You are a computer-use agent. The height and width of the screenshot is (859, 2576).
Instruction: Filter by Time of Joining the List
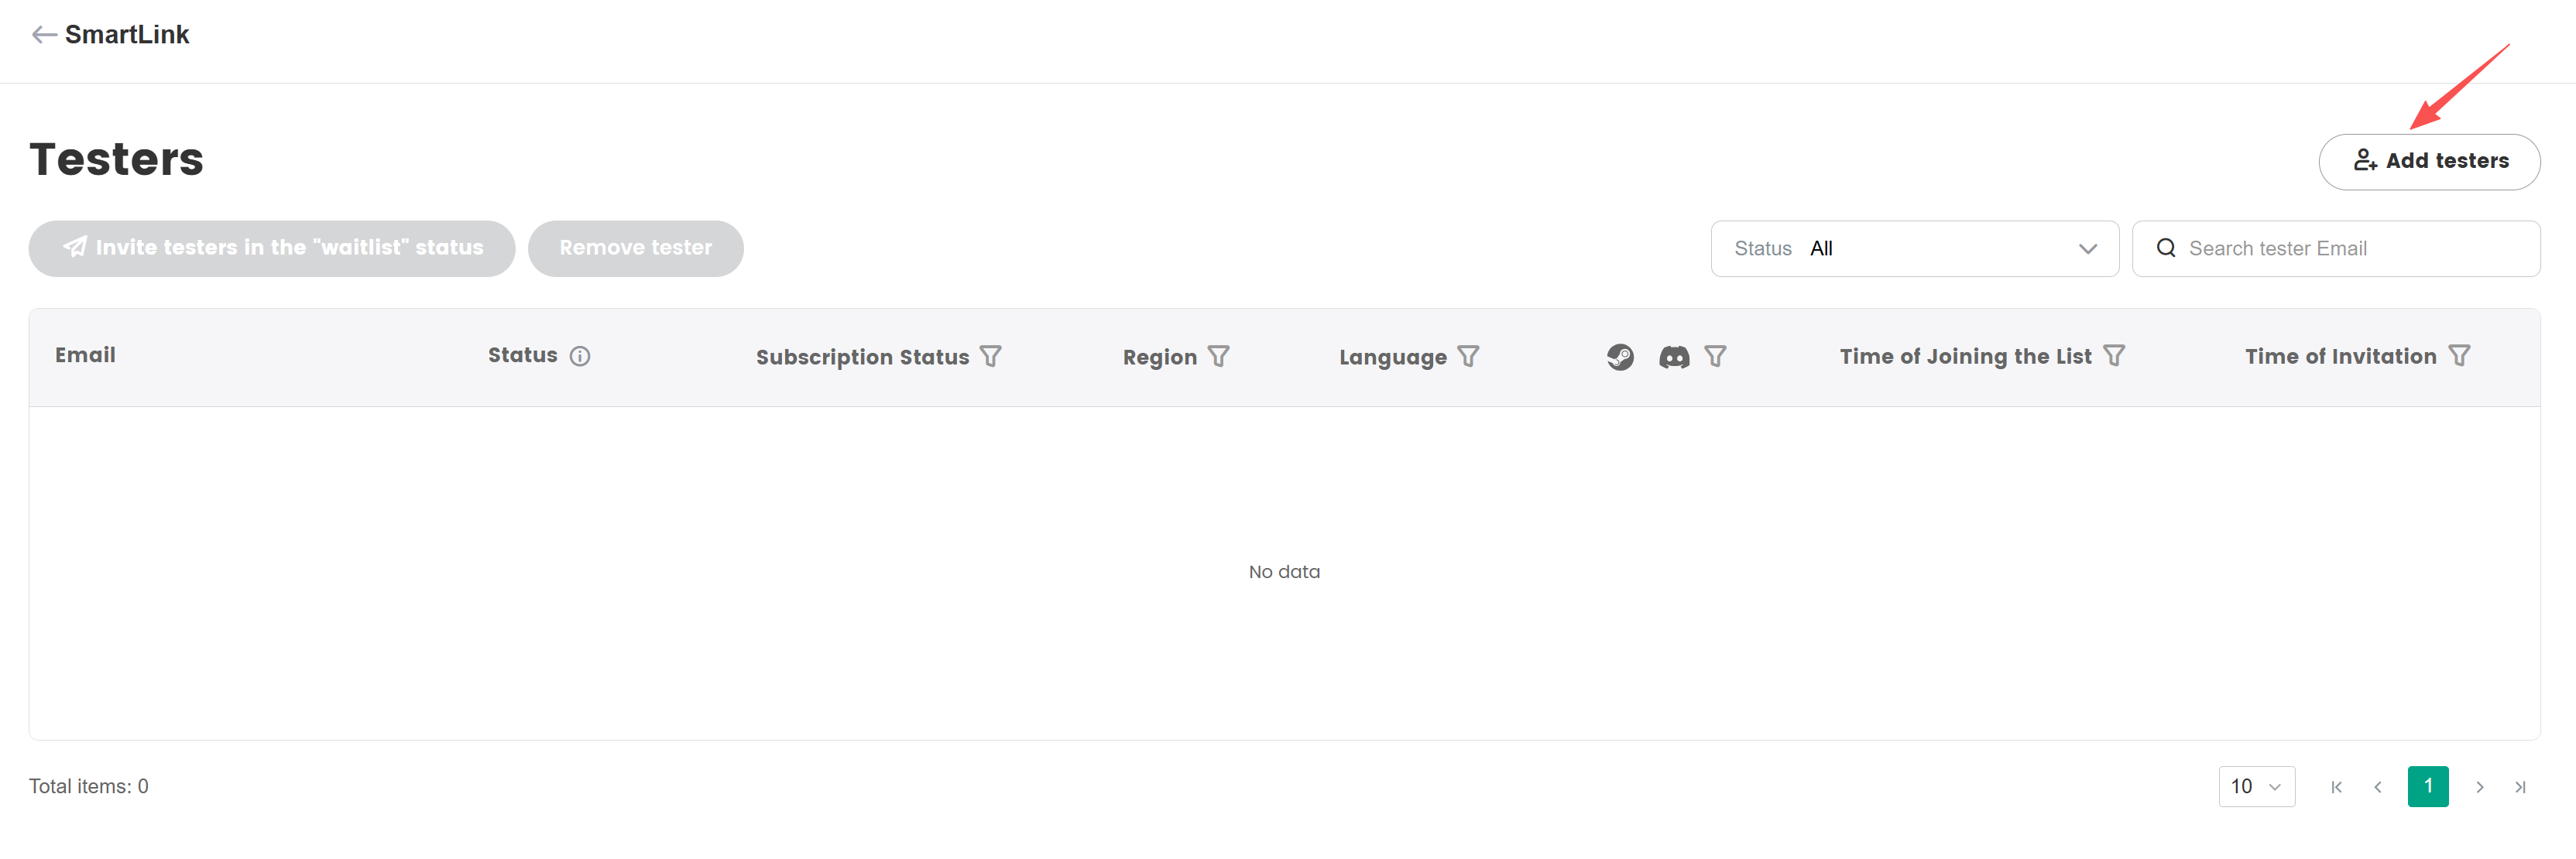click(x=2114, y=356)
